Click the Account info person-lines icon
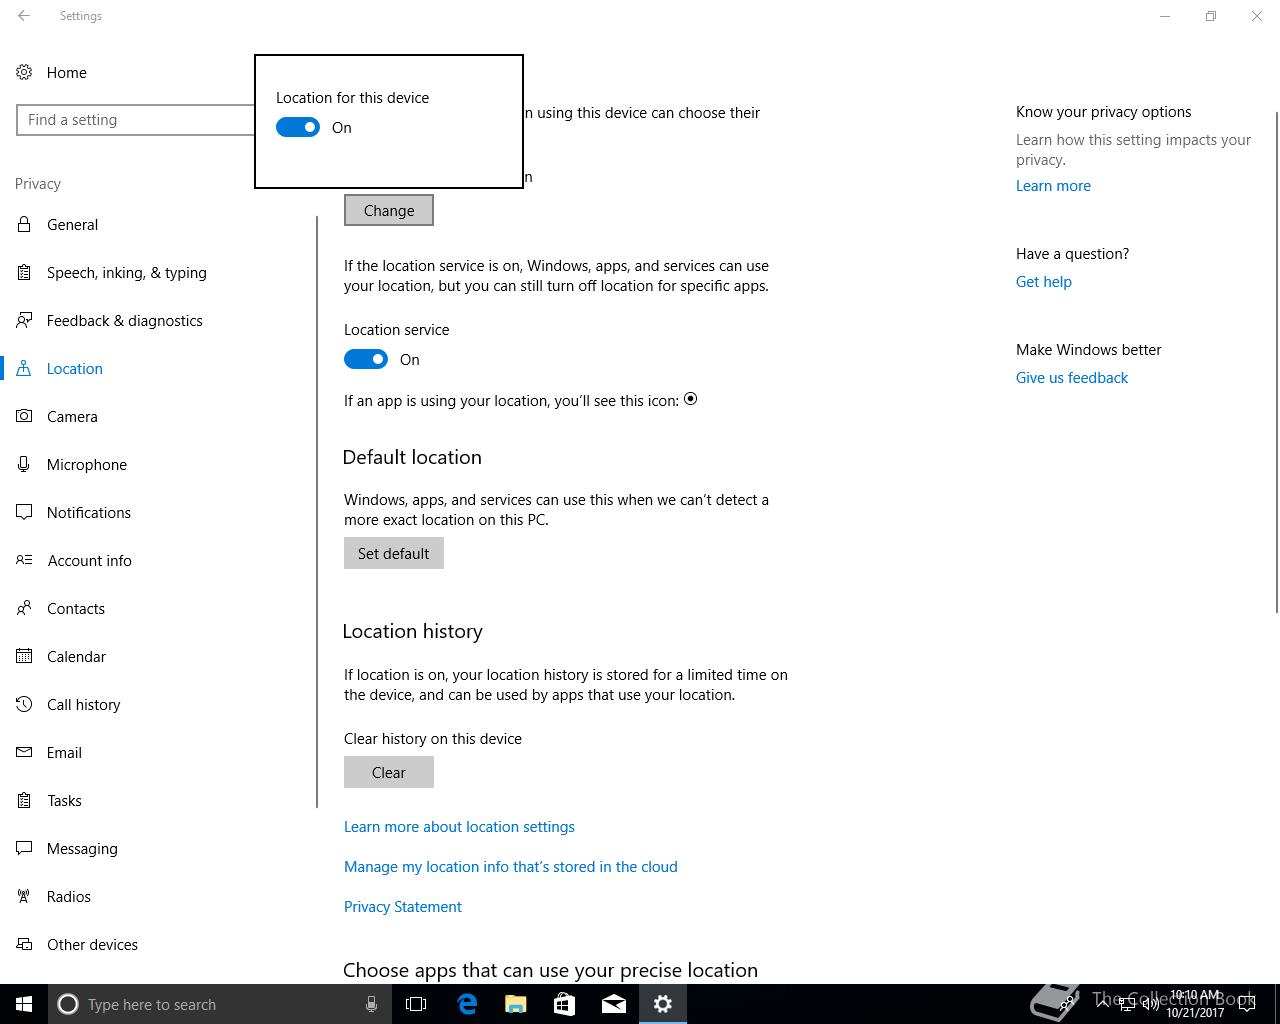Viewport: 1280px width, 1024px height. tap(24, 560)
